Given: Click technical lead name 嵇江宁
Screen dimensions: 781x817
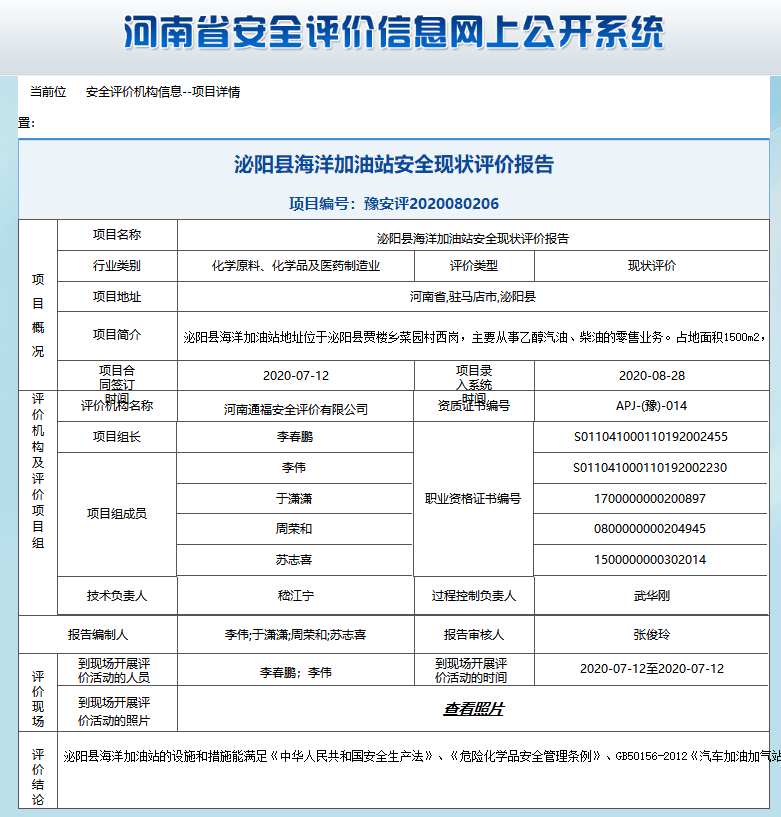Looking at the screenshot, I should [296, 596].
